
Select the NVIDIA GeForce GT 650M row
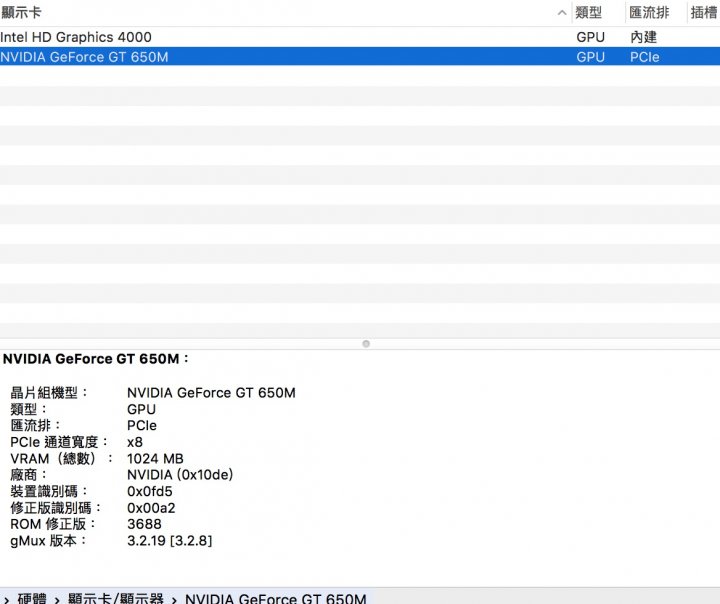pos(360,56)
